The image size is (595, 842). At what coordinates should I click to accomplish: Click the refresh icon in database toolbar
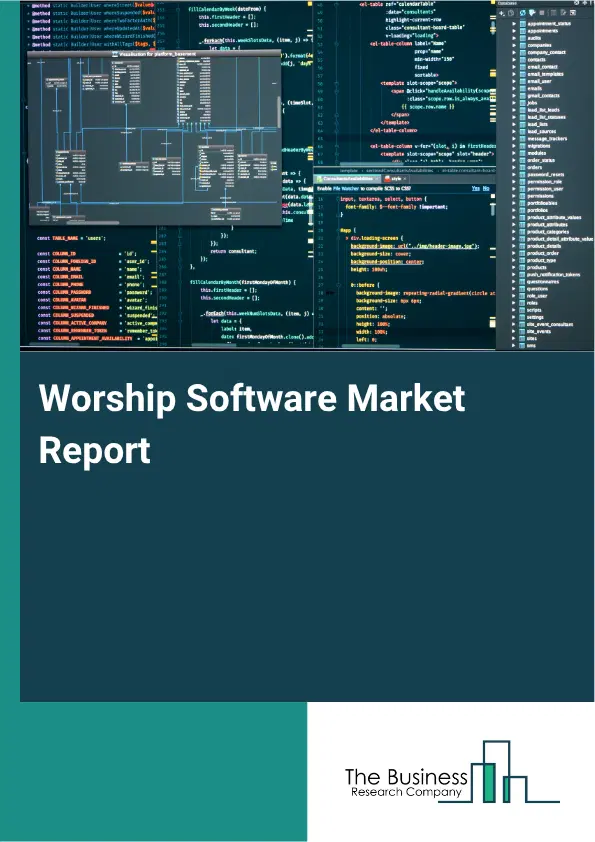pos(523,13)
